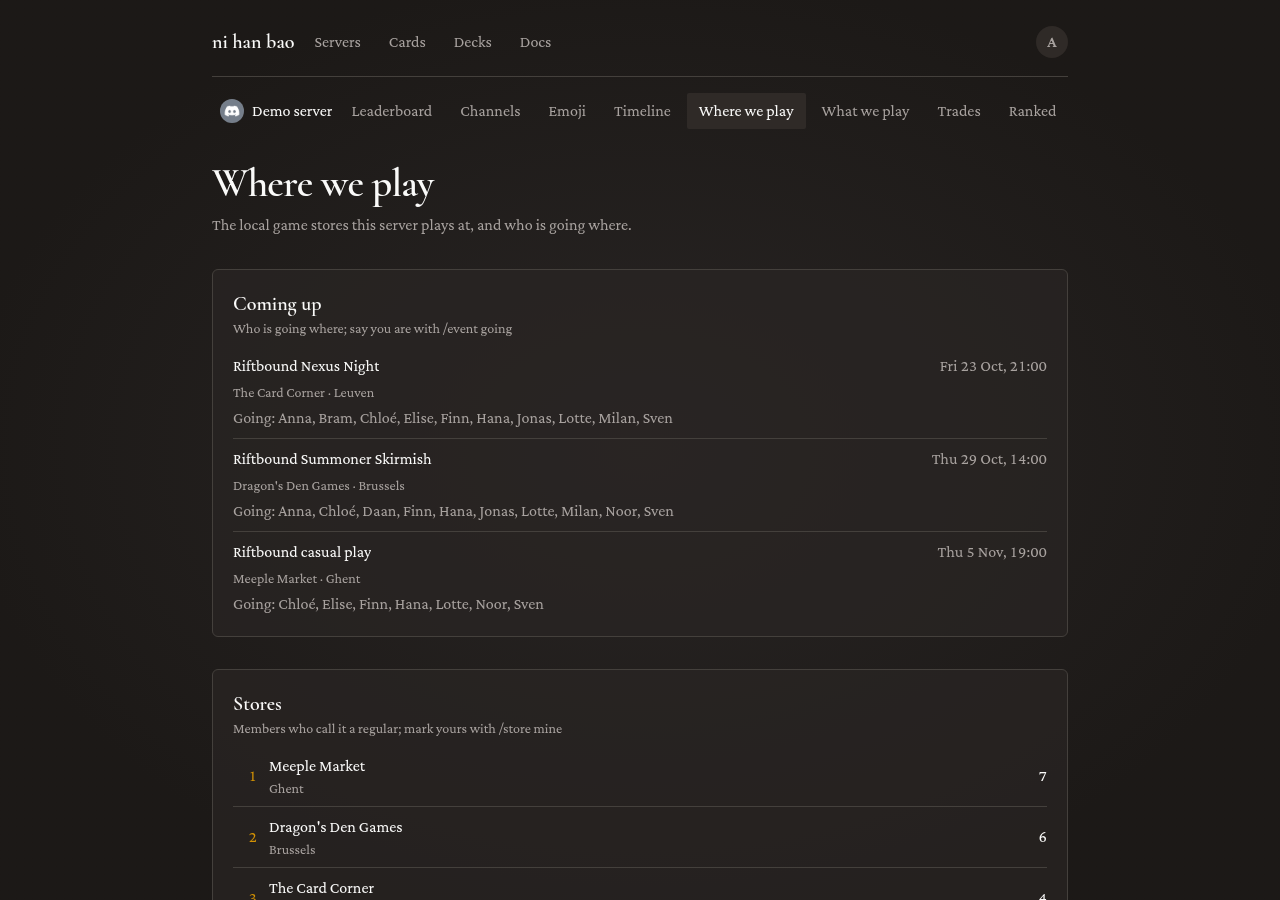This screenshot has height=900, width=1280.
Task: Click the 'Coming up' section heading
Action: pyautogui.click(x=277, y=304)
